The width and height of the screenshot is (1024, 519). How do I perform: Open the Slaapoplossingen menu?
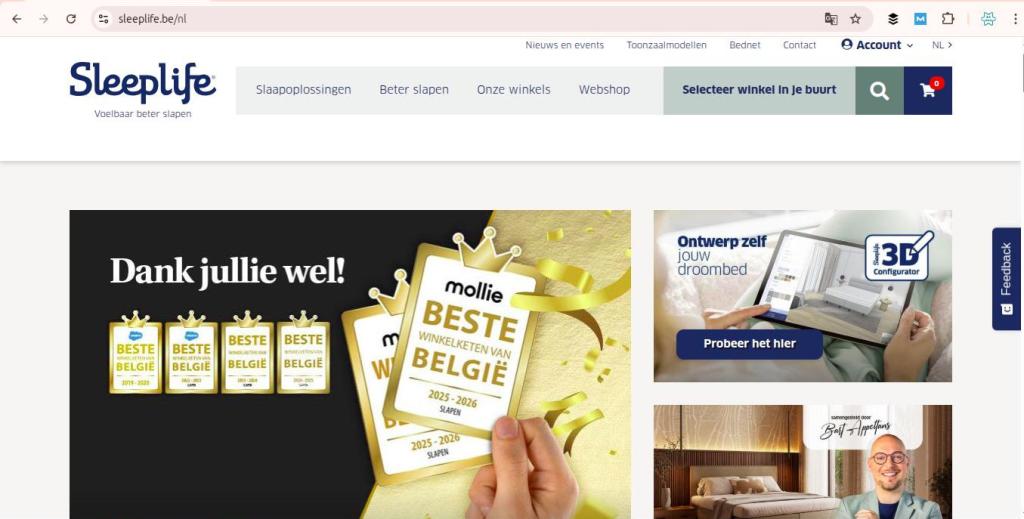304,90
